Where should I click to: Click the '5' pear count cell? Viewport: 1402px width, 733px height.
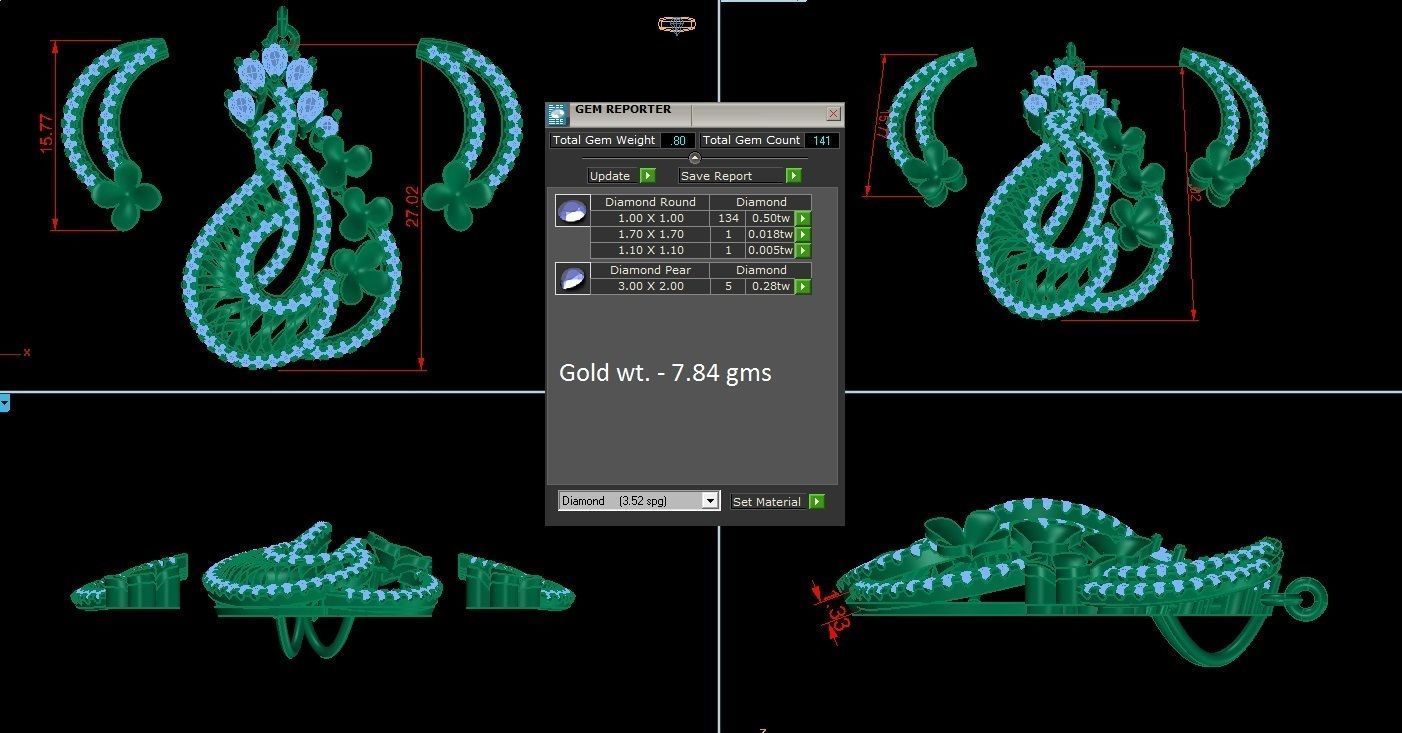(728, 286)
